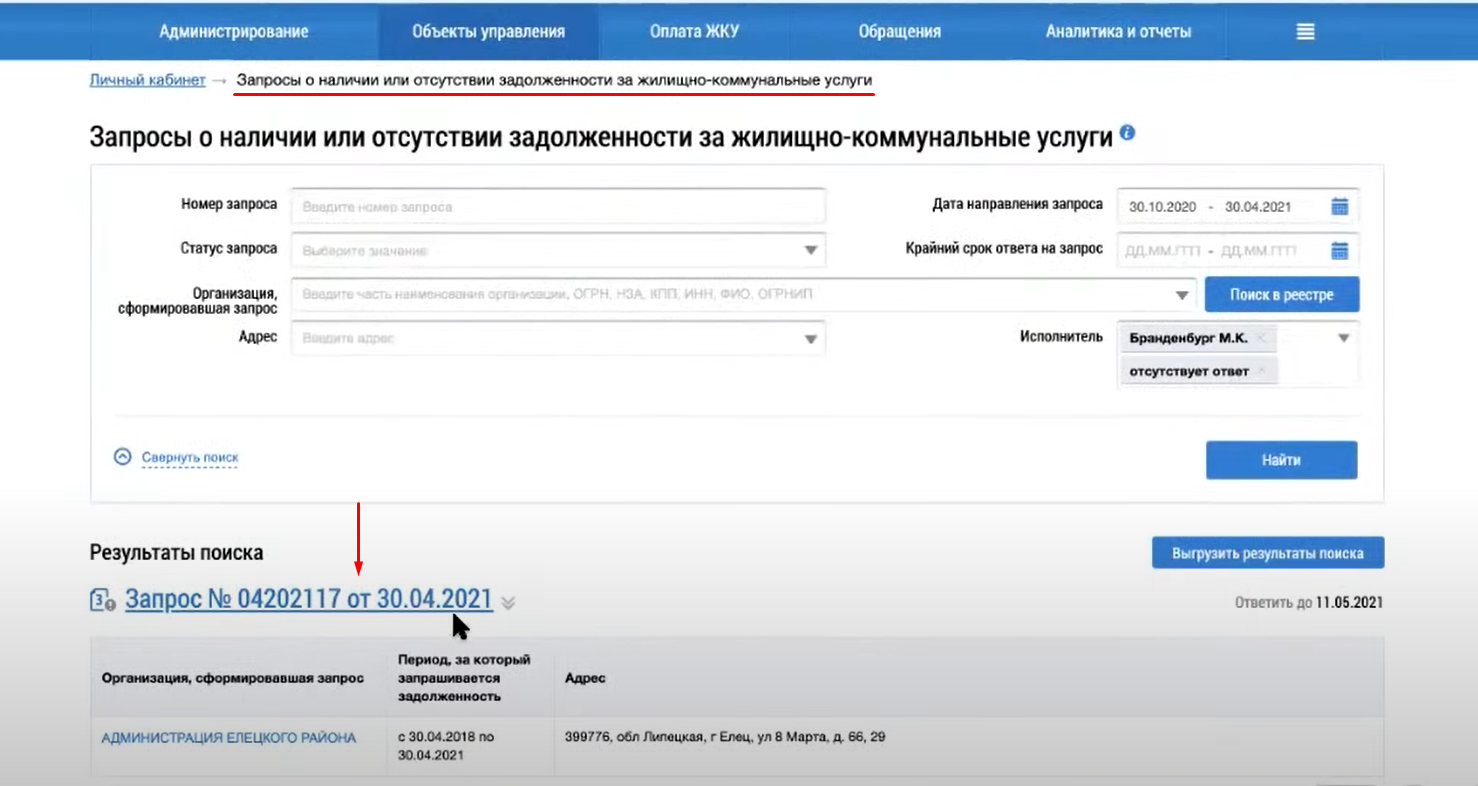Screen dimensions: 1478x786
Task: Open the Обращения menu
Action: (899, 31)
